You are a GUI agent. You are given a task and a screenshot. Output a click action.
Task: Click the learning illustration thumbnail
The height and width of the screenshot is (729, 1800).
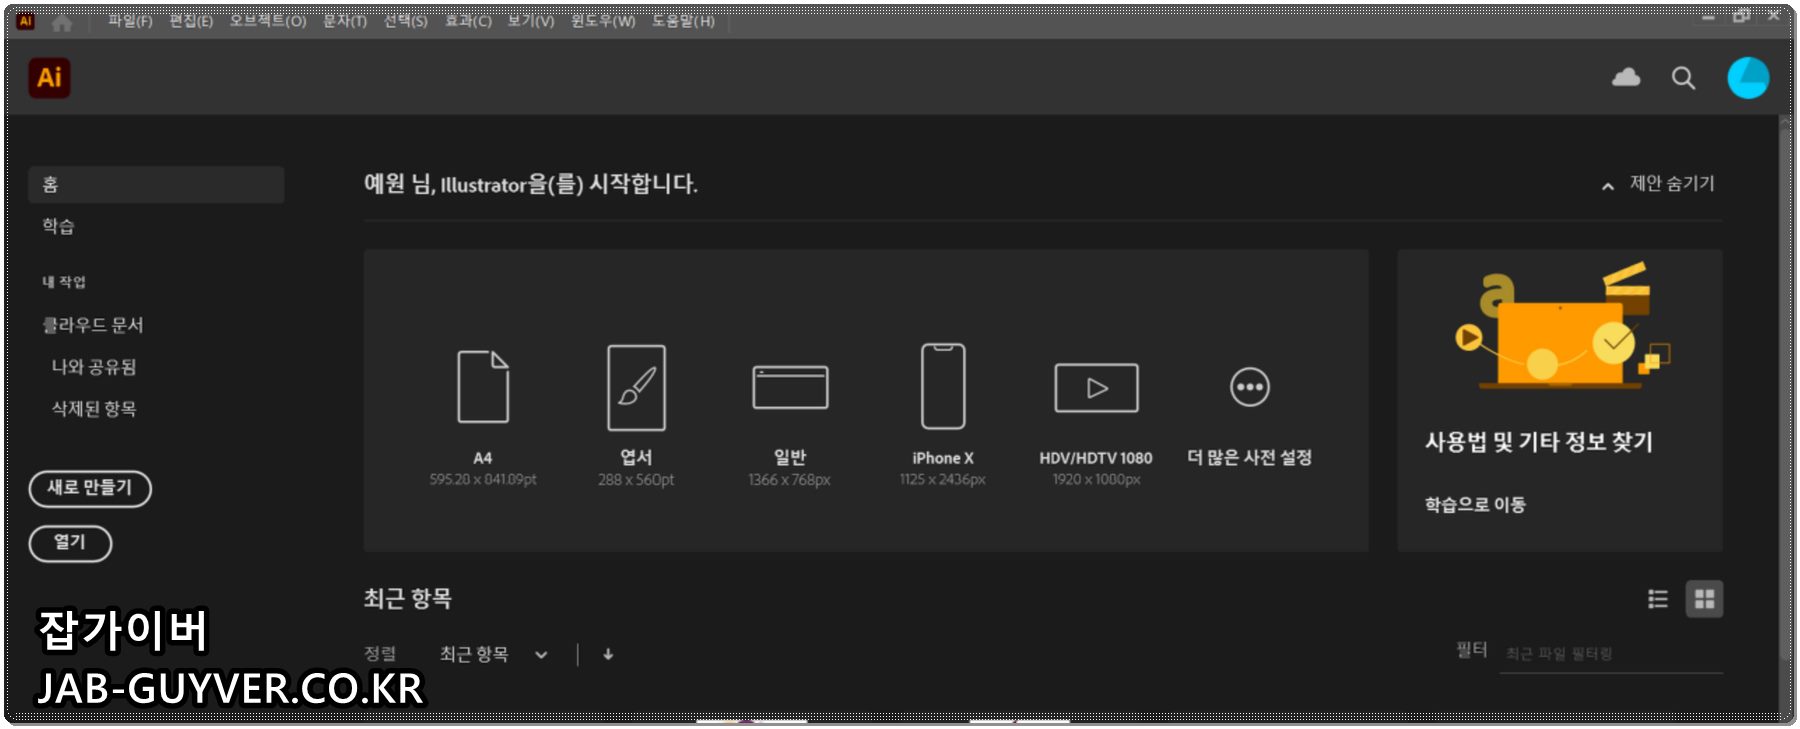1561,326
